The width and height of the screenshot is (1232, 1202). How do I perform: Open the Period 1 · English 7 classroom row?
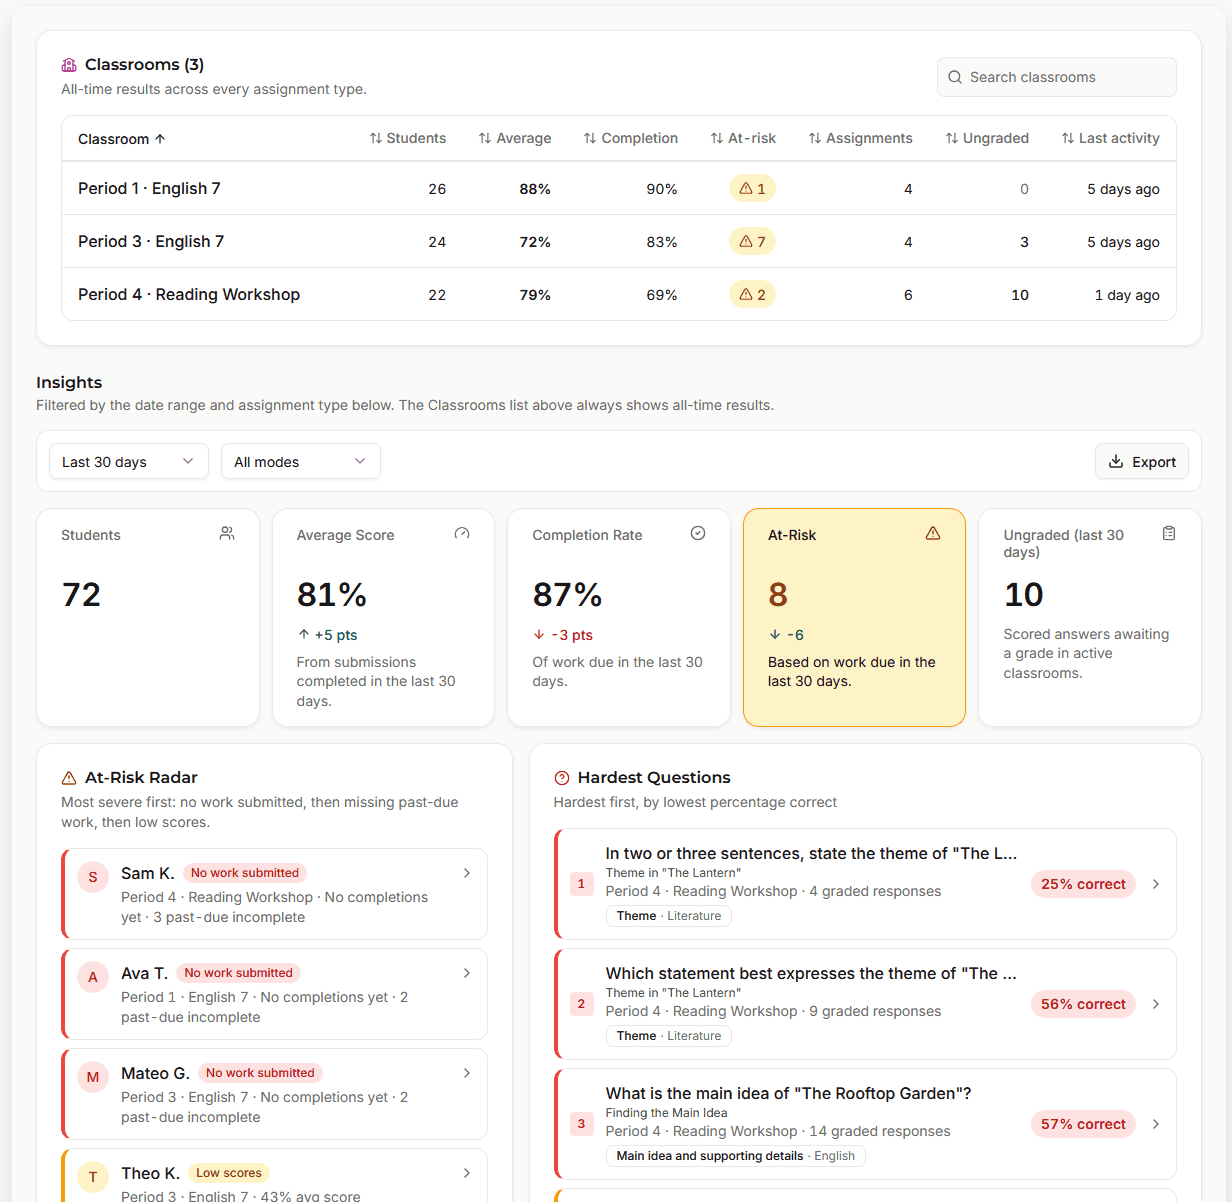[x=619, y=188]
